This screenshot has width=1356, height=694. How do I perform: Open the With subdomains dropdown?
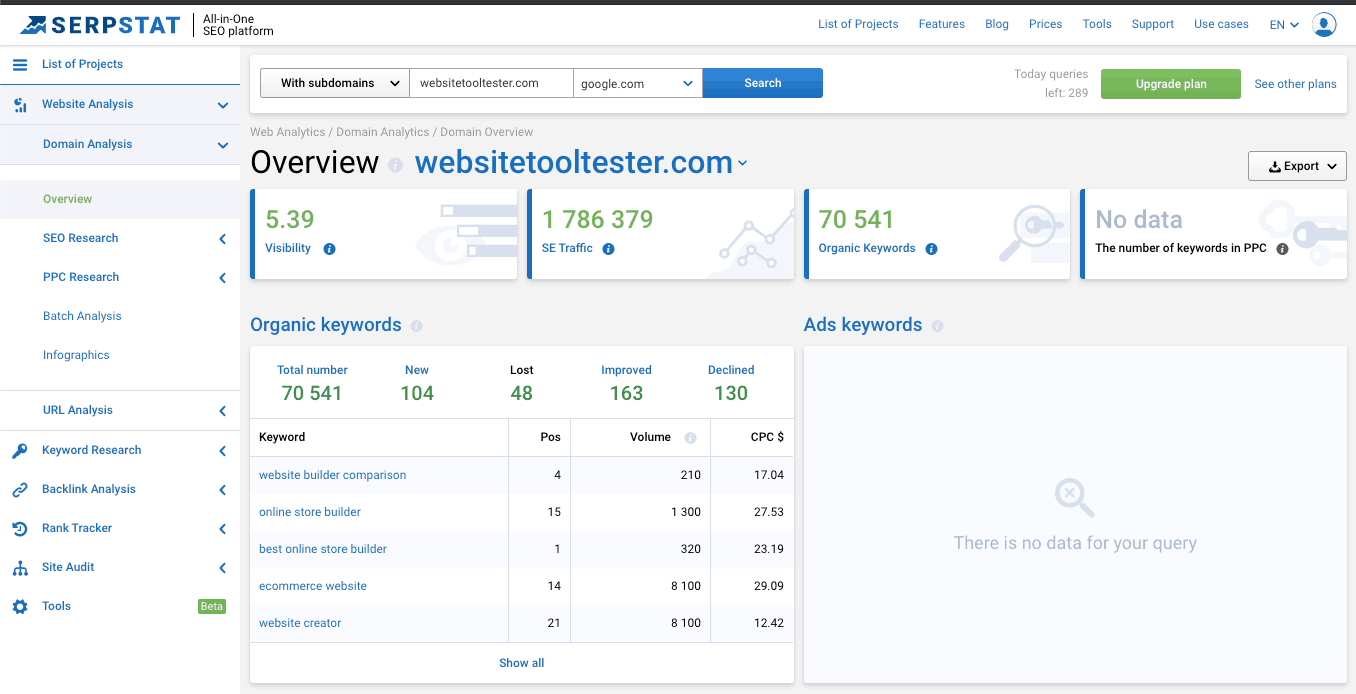tap(335, 83)
